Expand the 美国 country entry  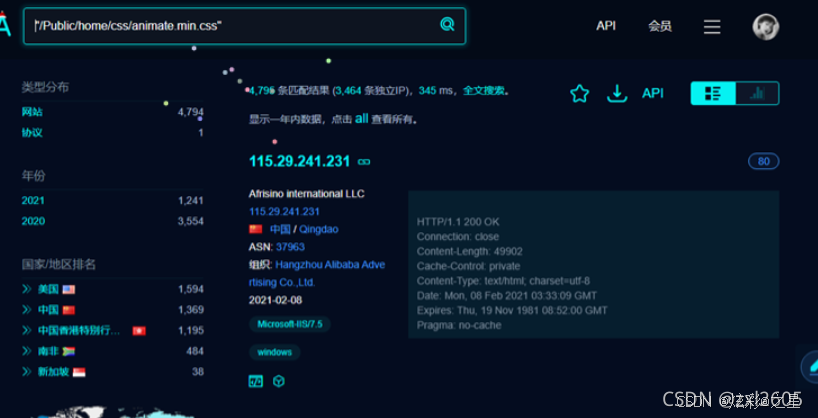[27, 289]
